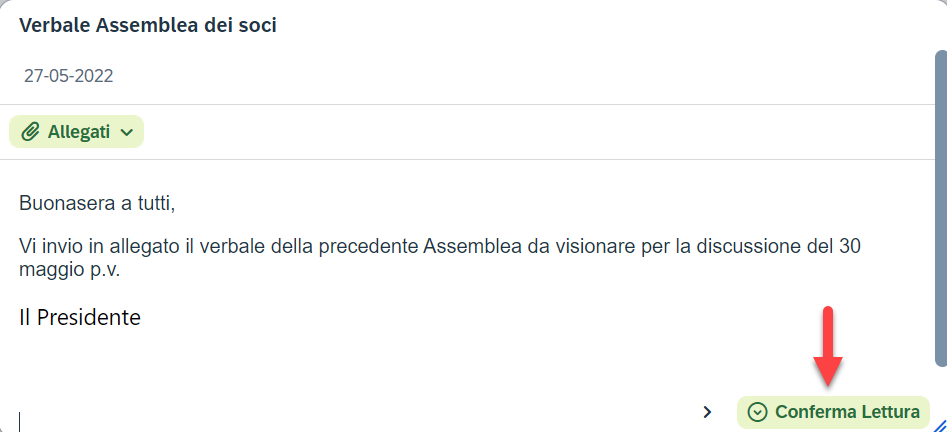Click the greeting line Buonasera a tutti
Screen dimensions: 947x432
[x=97, y=204]
